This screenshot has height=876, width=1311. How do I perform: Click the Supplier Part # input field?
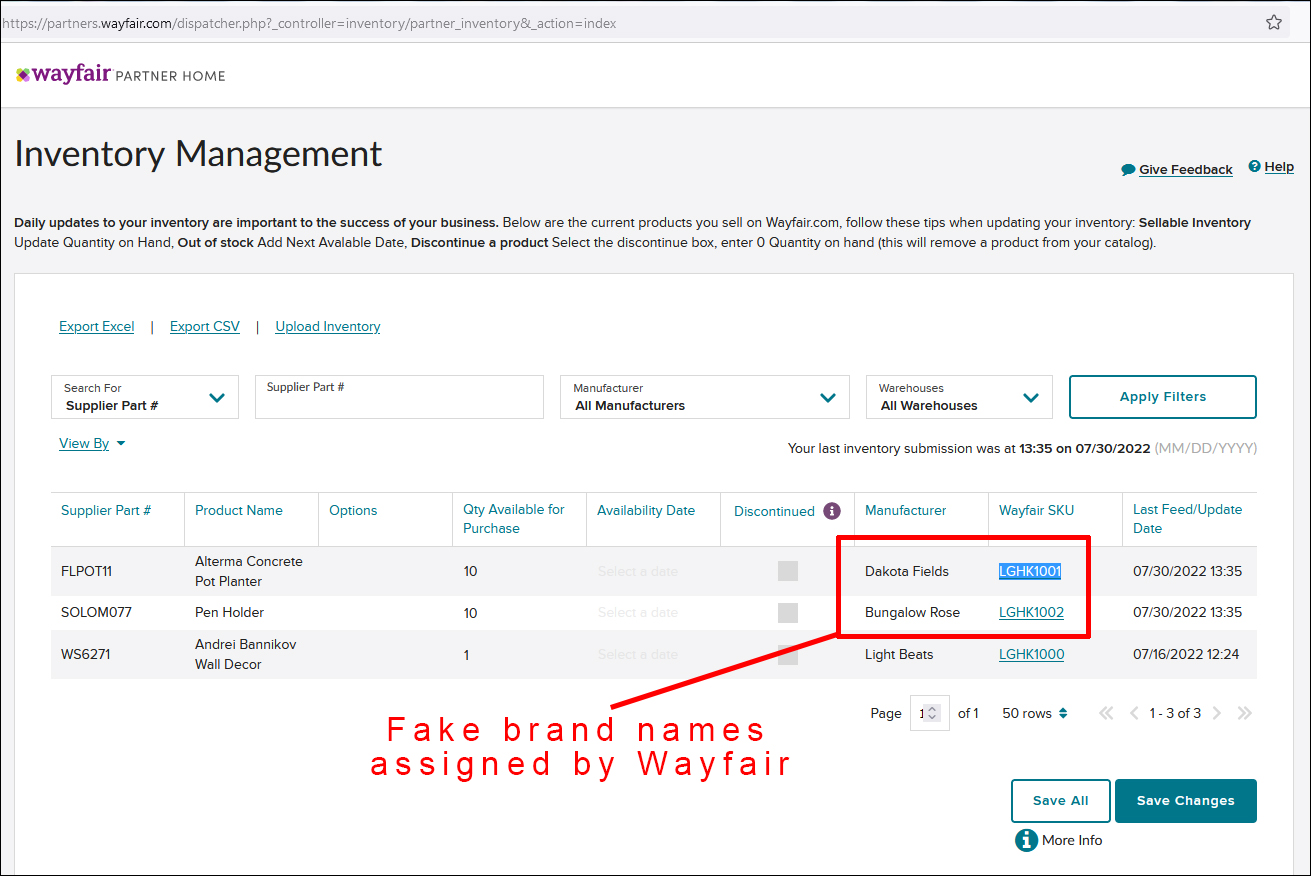[x=398, y=397]
